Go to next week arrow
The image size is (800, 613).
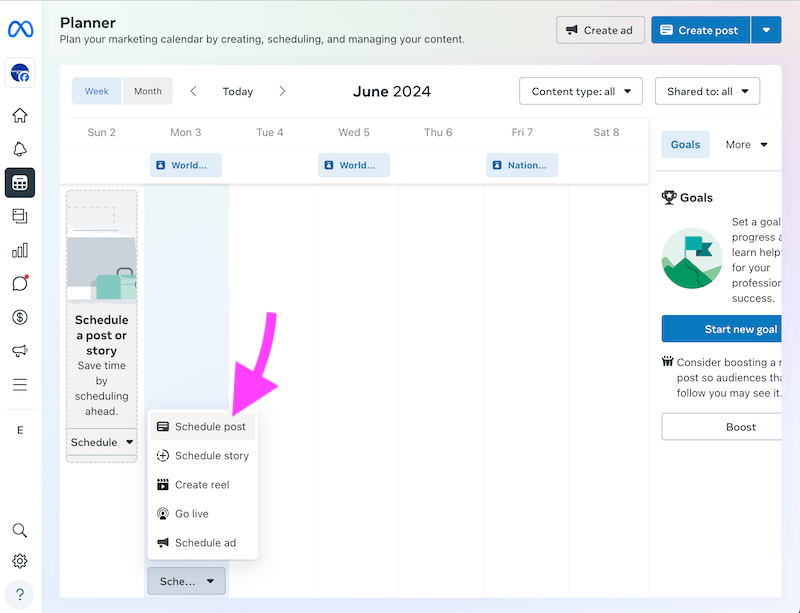pyautogui.click(x=282, y=91)
